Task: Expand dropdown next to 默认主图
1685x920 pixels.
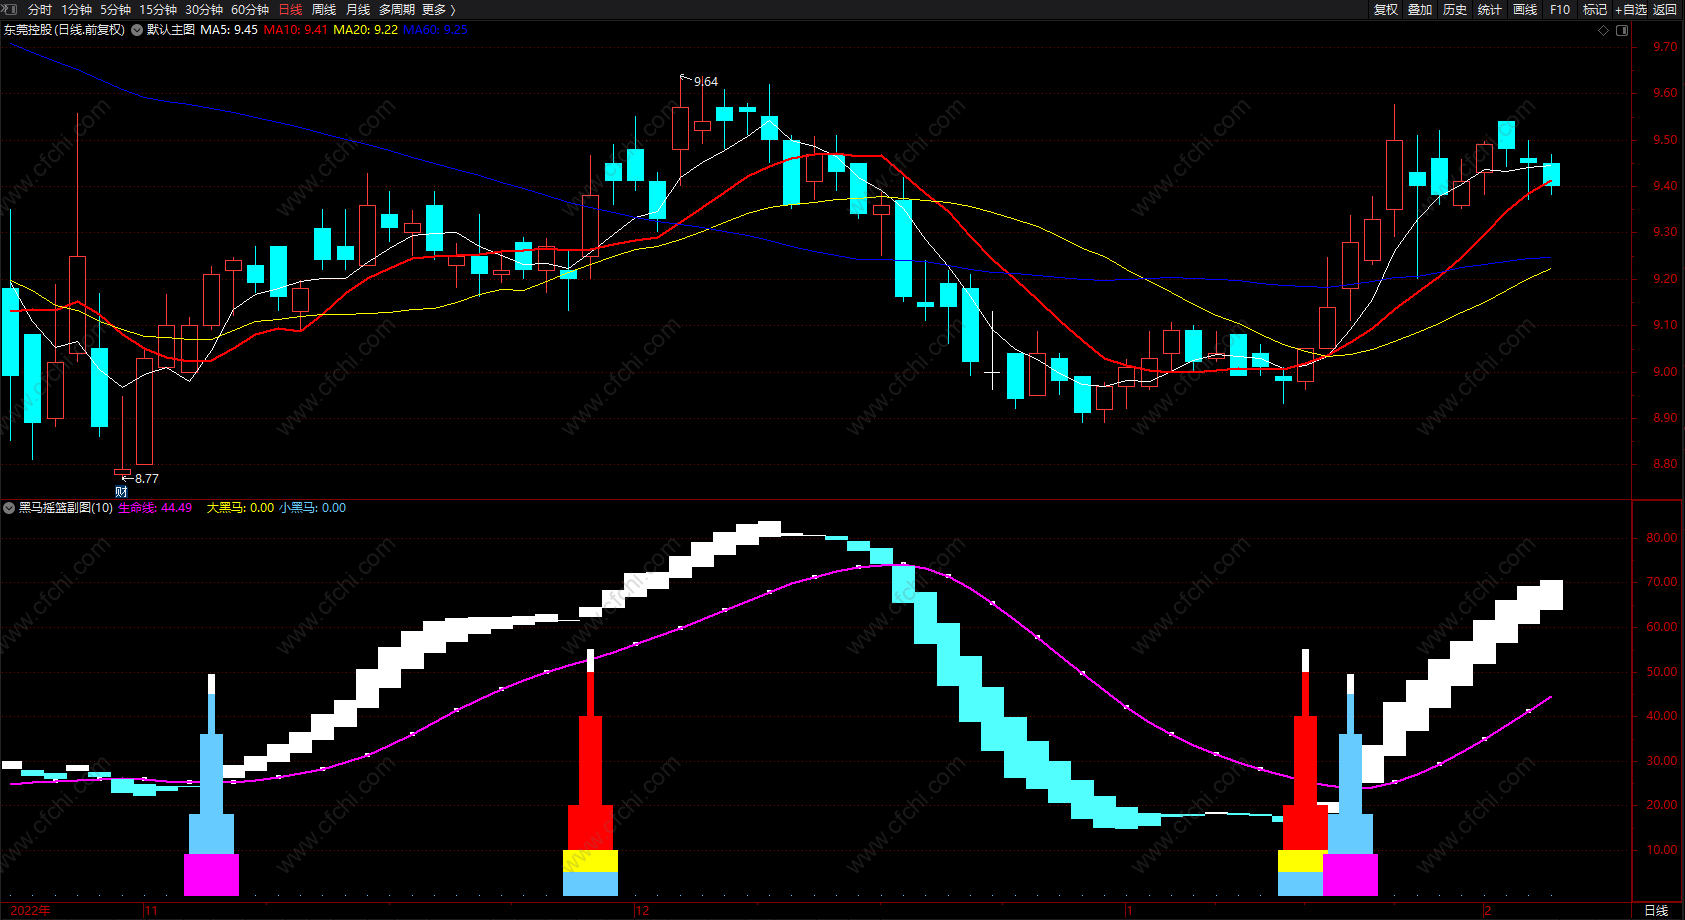Action: [x=137, y=30]
